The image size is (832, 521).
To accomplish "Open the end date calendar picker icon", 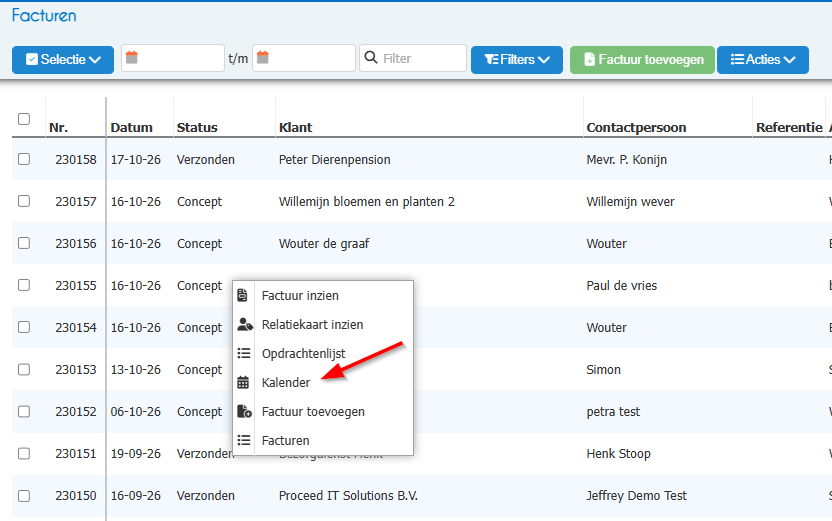I will [263, 57].
